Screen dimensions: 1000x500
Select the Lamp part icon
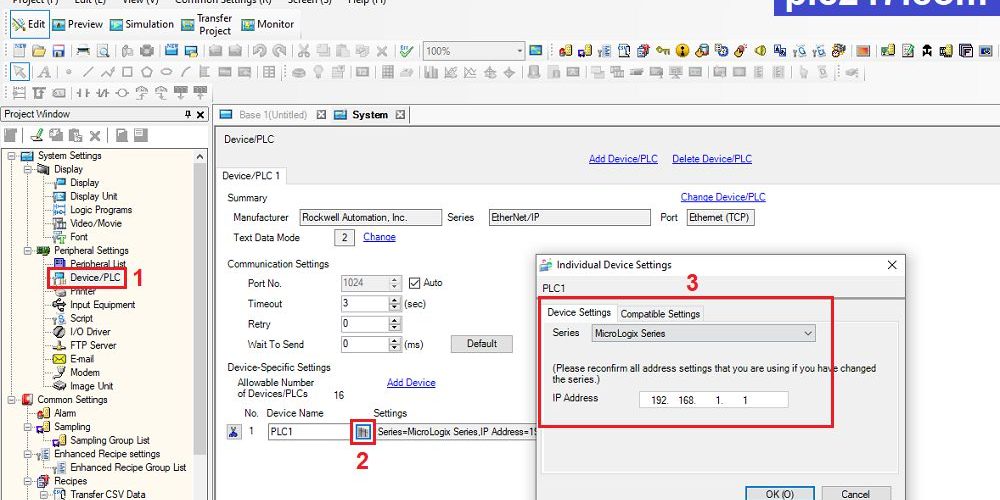pos(318,72)
